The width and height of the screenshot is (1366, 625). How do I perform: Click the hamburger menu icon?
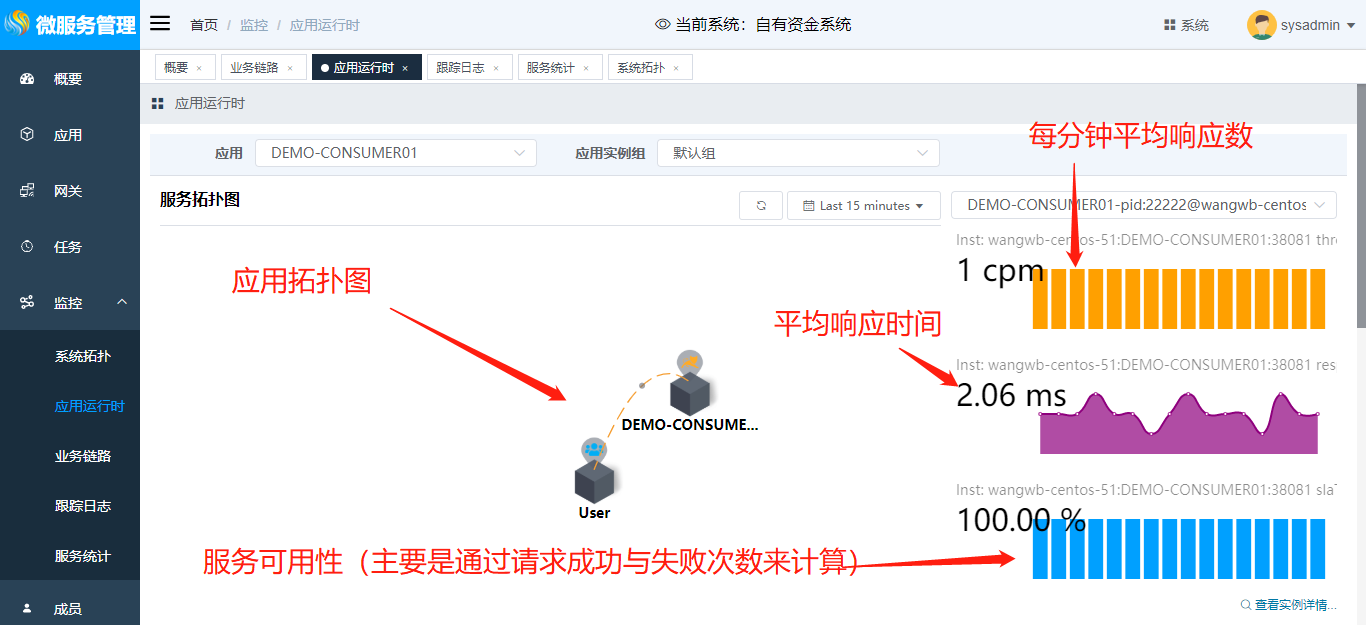[160, 24]
